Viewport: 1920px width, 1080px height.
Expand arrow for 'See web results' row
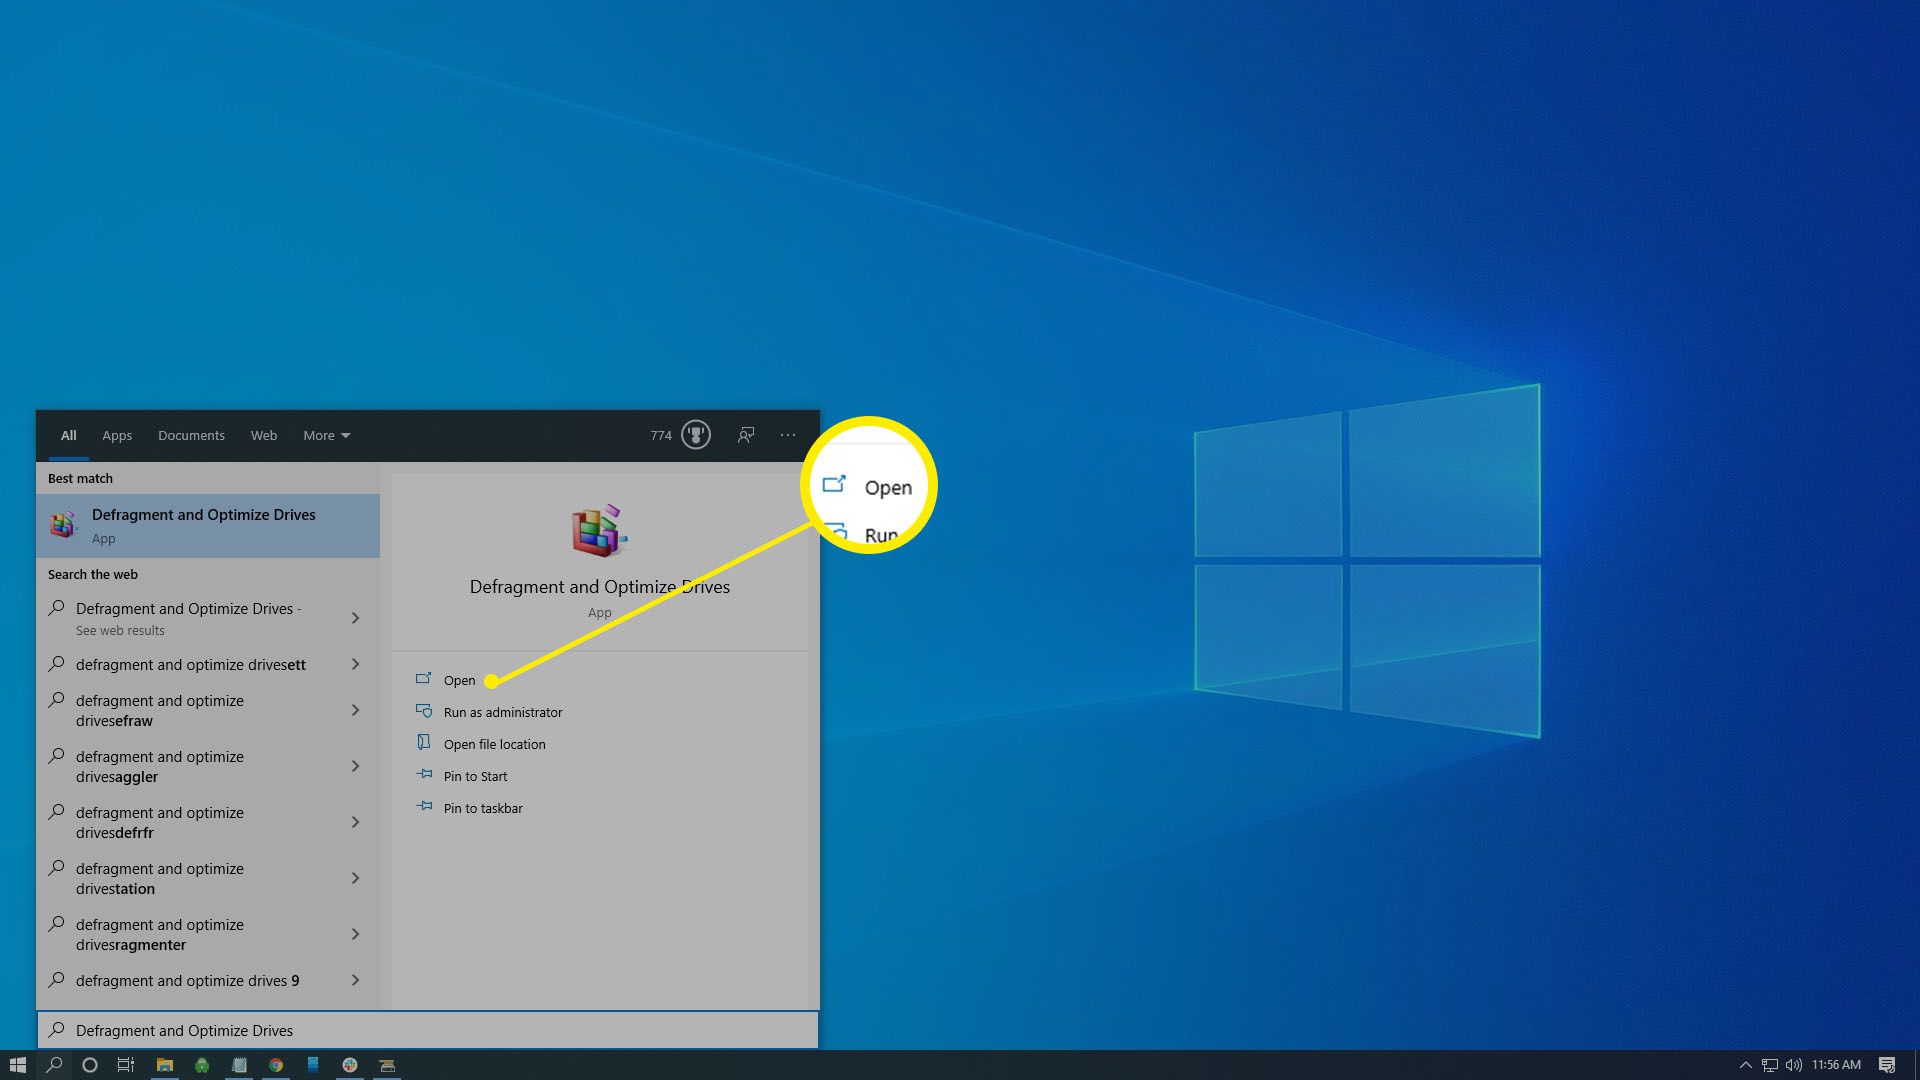pos(355,618)
